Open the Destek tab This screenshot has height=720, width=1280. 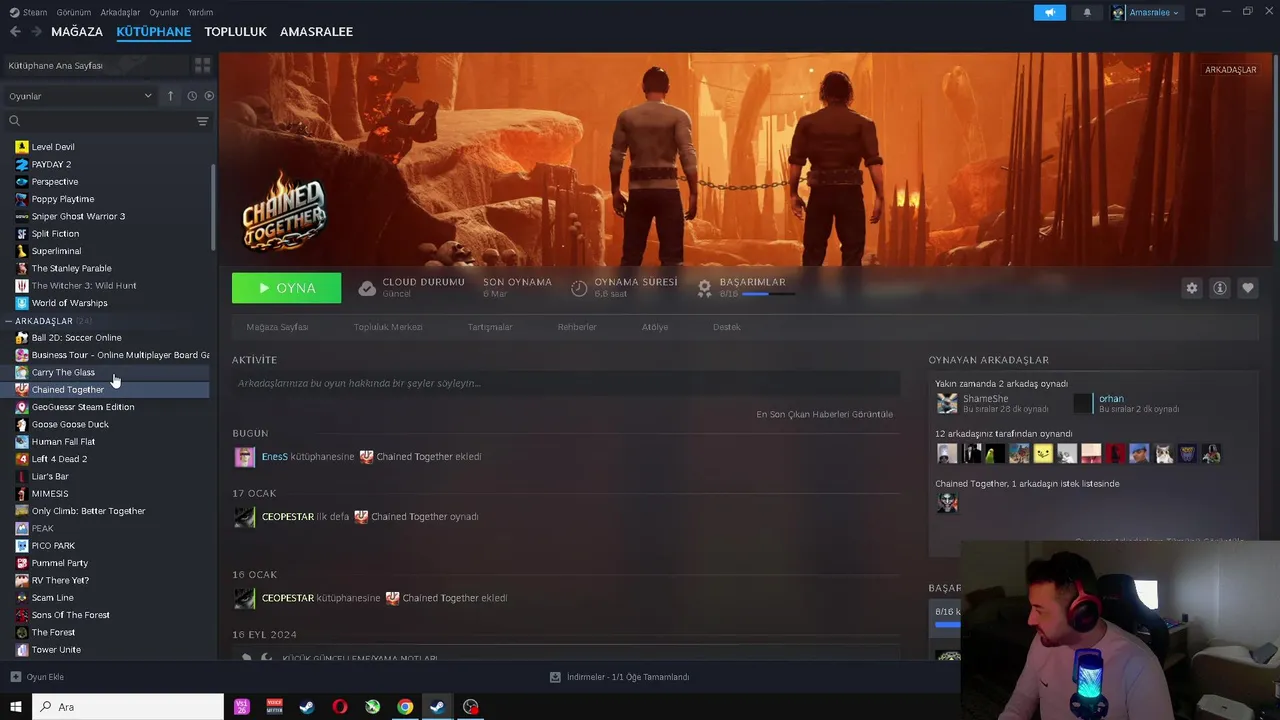click(x=727, y=327)
